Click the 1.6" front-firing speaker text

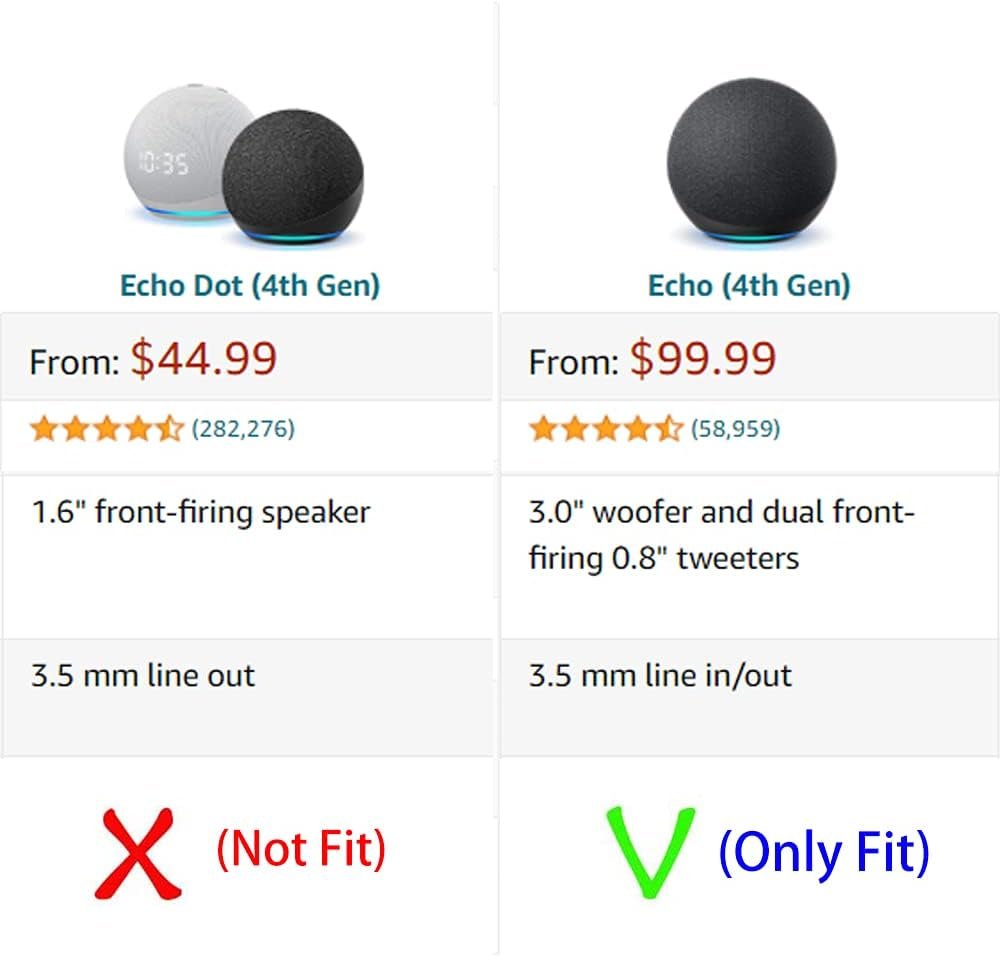(x=200, y=513)
